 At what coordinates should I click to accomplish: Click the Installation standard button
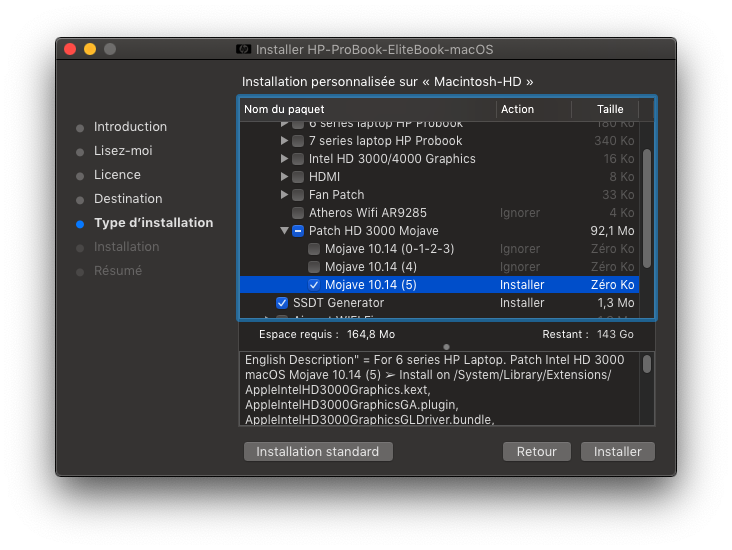[318, 451]
